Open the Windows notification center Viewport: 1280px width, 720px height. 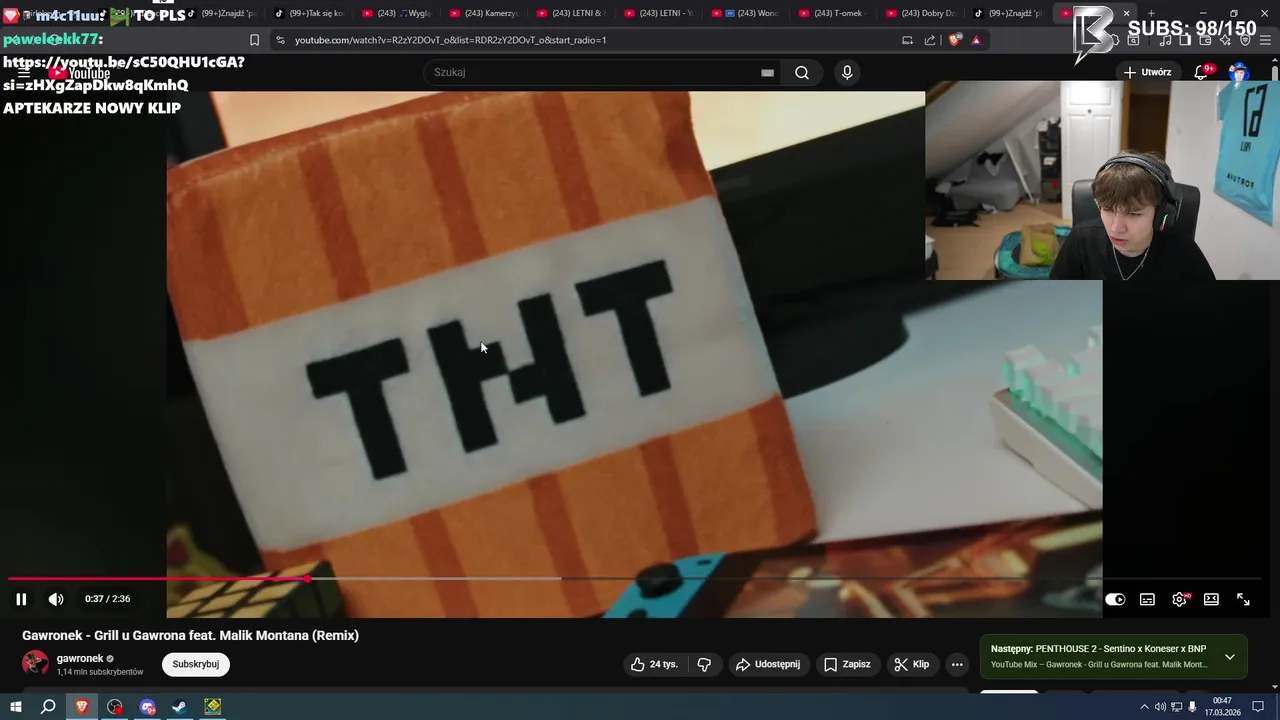tap(1258, 707)
